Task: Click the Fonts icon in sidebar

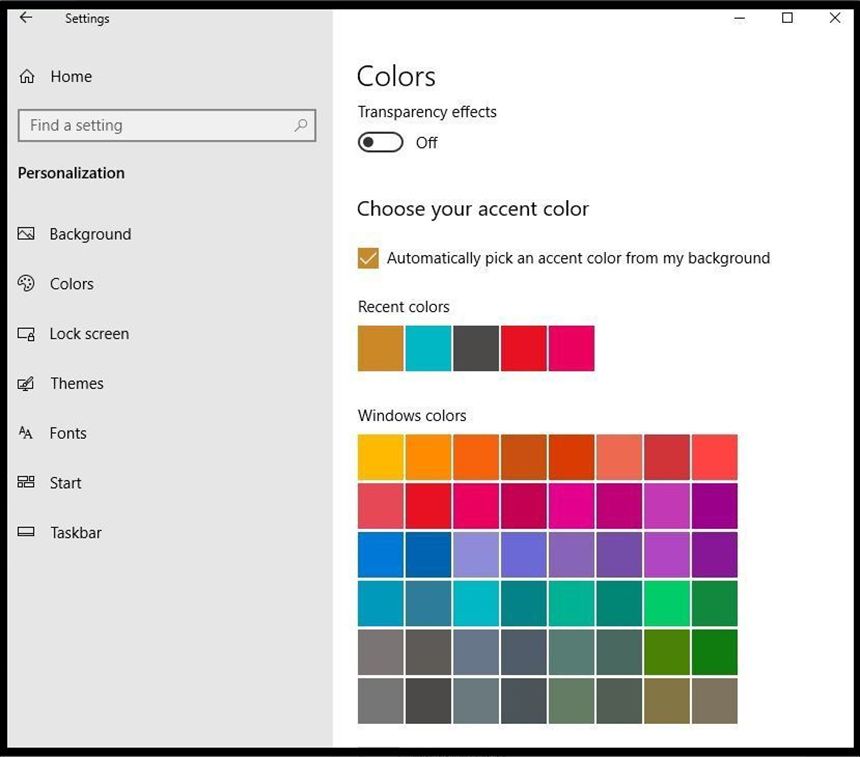Action: (x=27, y=433)
